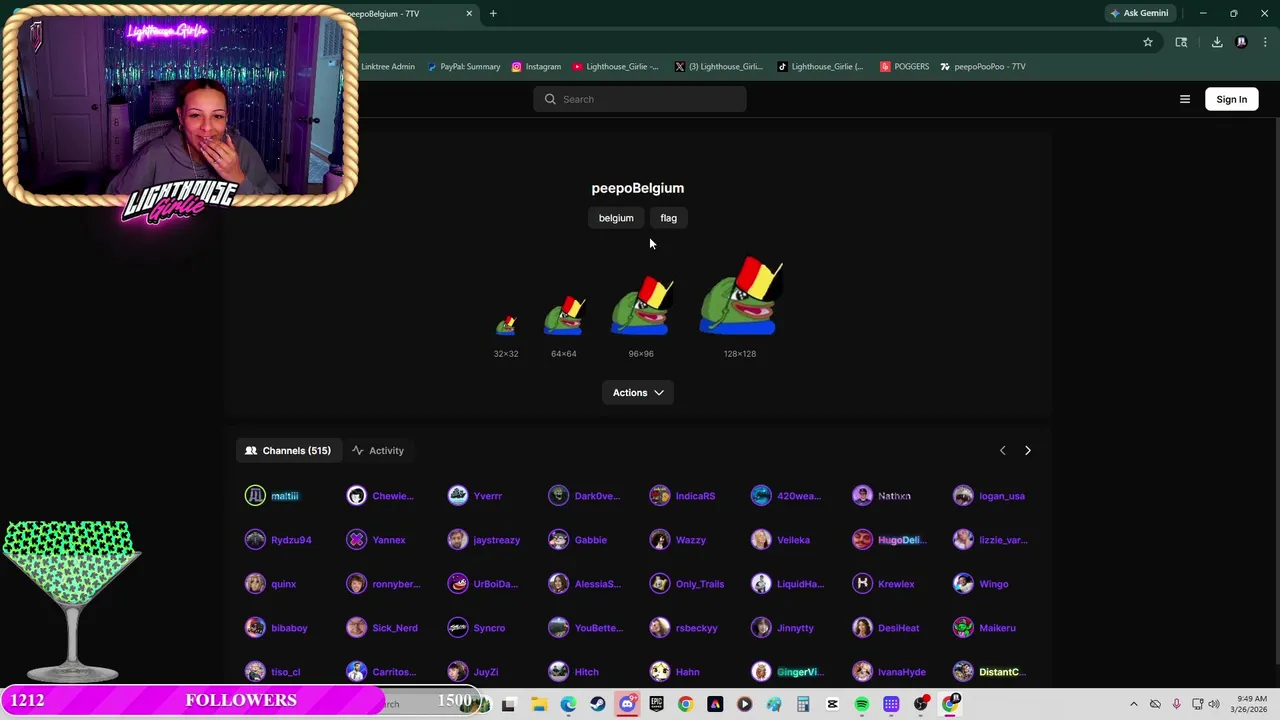Viewport: 1280px width, 720px height.
Task: Go to previous page of channels
Action: point(1002,450)
